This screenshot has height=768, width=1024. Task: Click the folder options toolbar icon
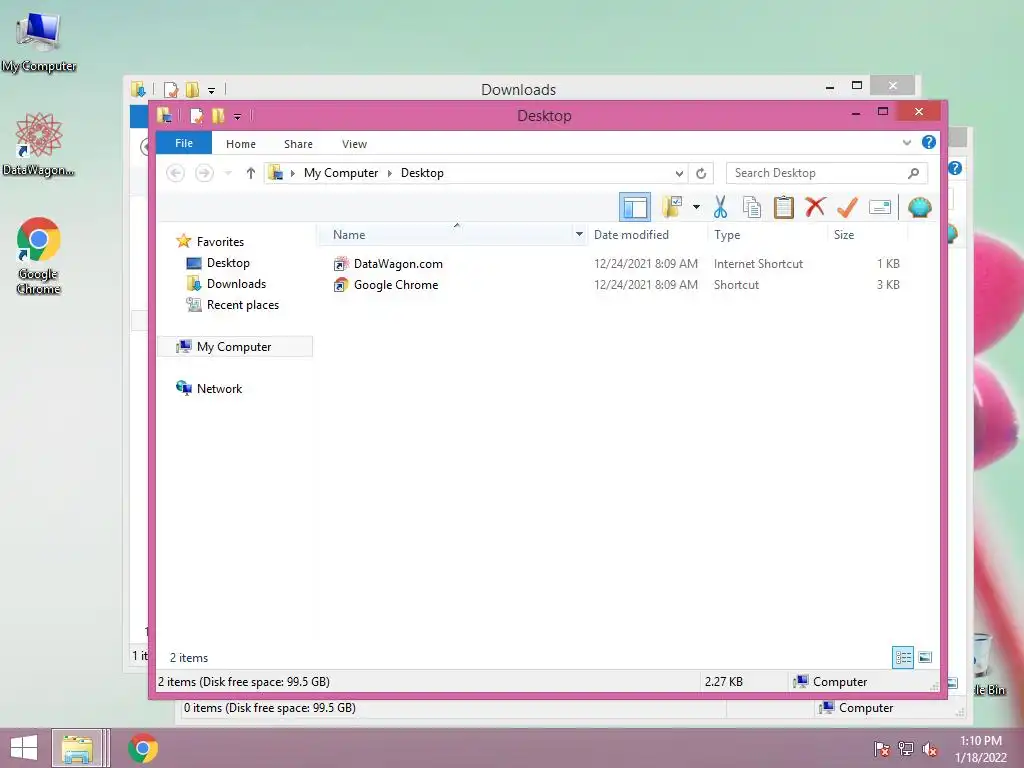pyautogui.click(x=672, y=208)
